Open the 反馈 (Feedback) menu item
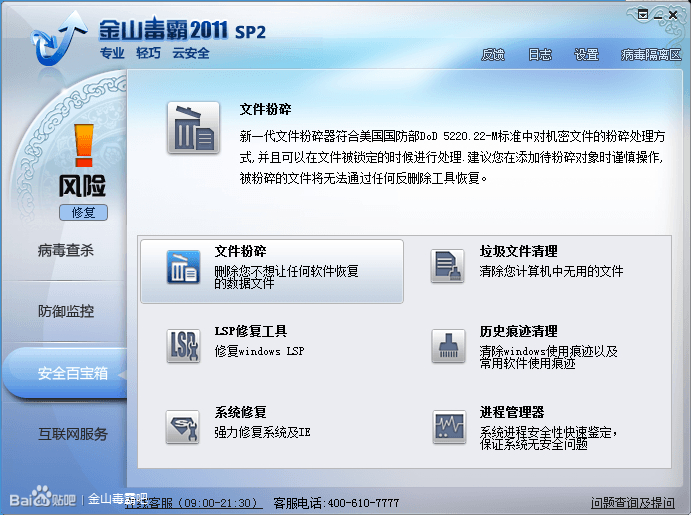Screen dimensions: 691x515 coord(493,55)
